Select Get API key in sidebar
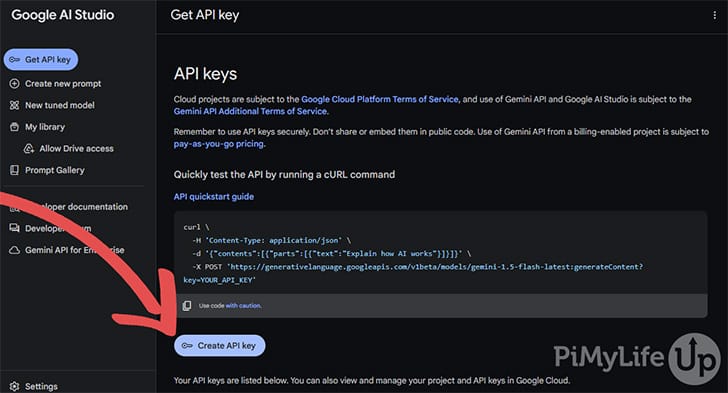The height and width of the screenshot is (393, 728). (41, 59)
